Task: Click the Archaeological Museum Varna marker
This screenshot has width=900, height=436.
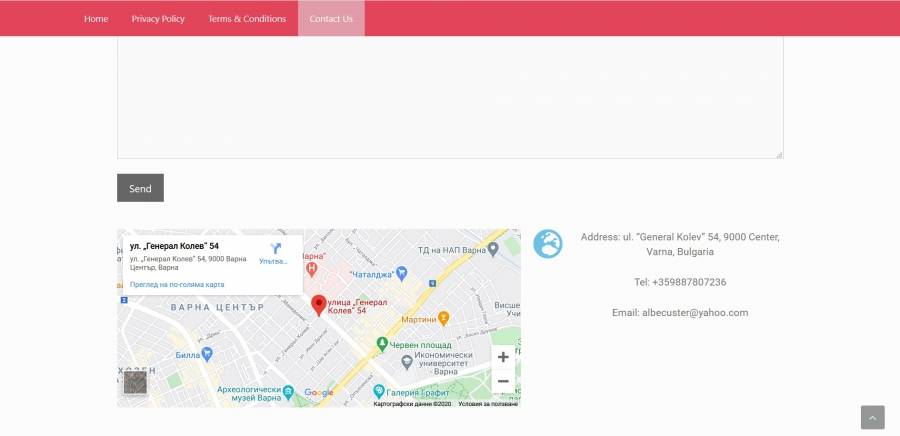Action: coord(288,391)
